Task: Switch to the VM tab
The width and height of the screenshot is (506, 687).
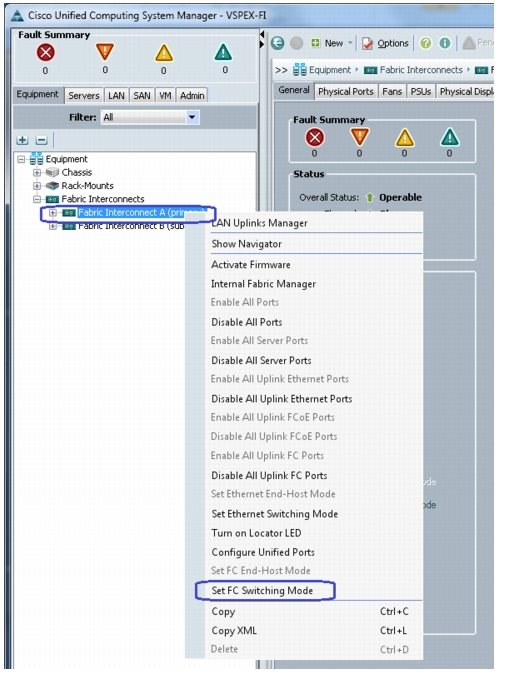Action: coord(165,96)
